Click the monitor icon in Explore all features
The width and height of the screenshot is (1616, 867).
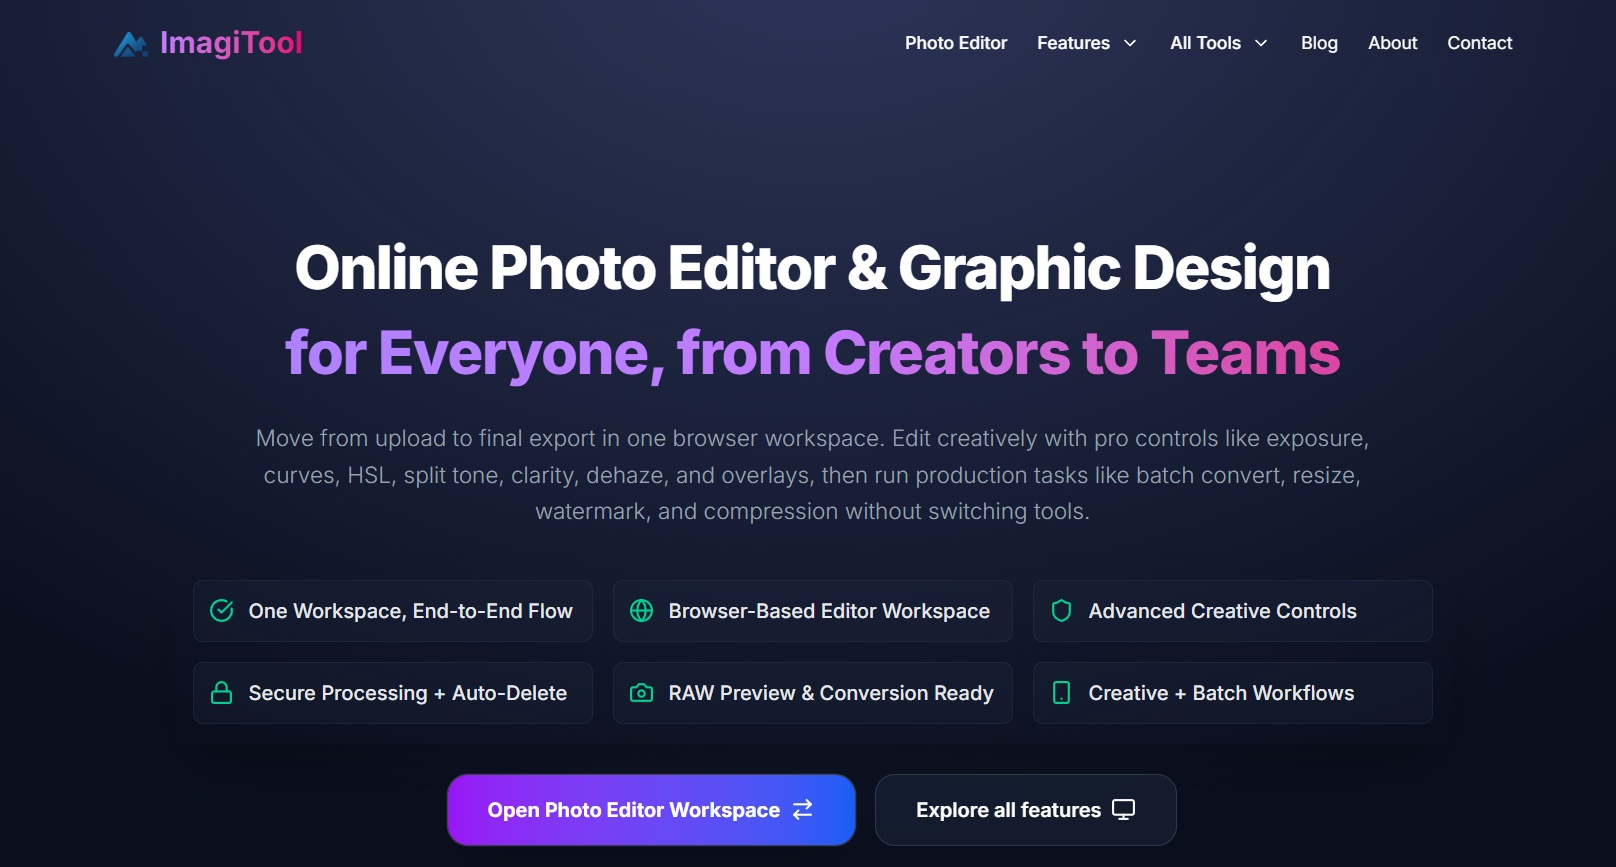tap(1124, 810)
